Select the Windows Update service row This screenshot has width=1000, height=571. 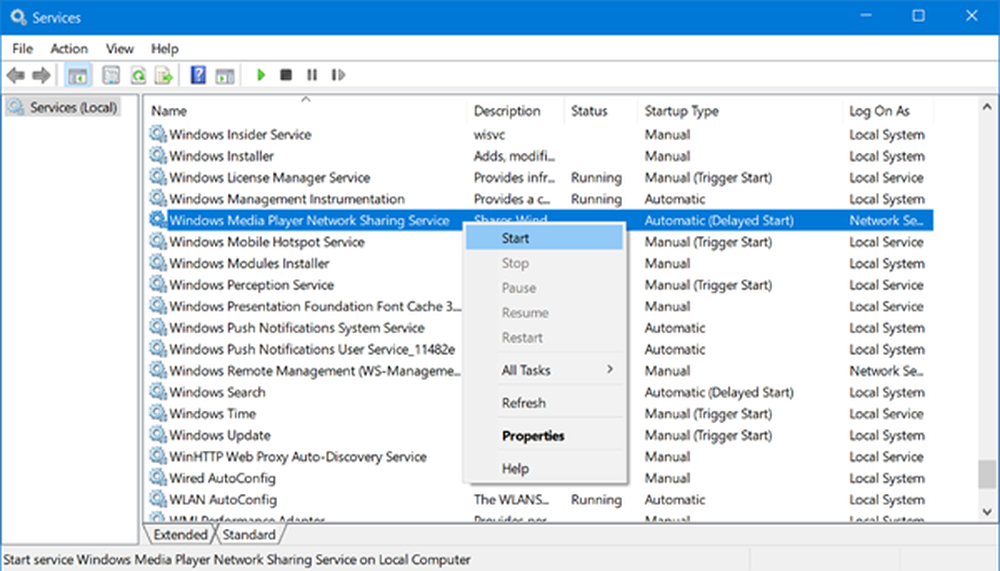click(219, 435)
